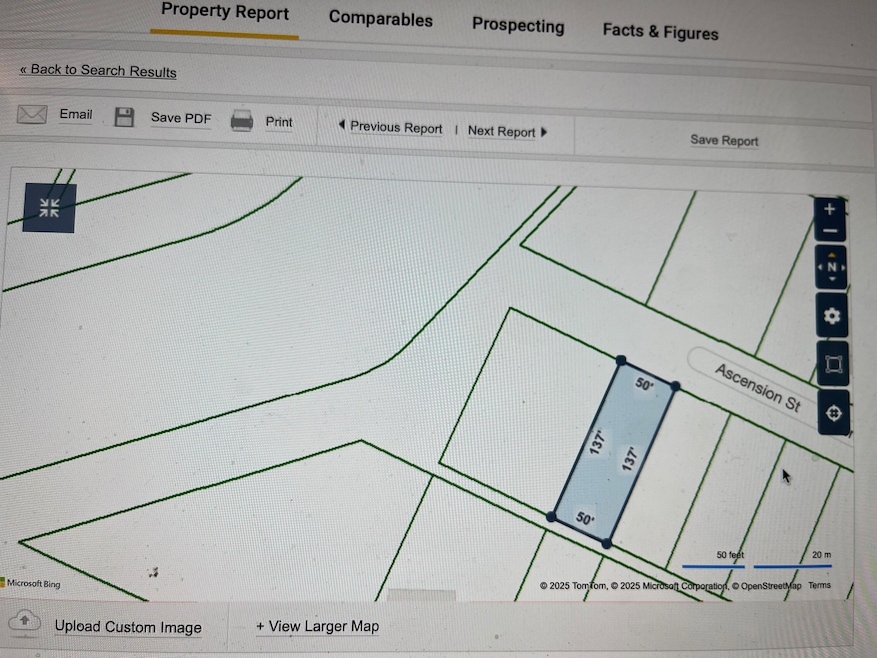This screenshot has height=658, width=877.
Task: Click the floppy disk Save PDF icon
Action: (x=124, y=118)
